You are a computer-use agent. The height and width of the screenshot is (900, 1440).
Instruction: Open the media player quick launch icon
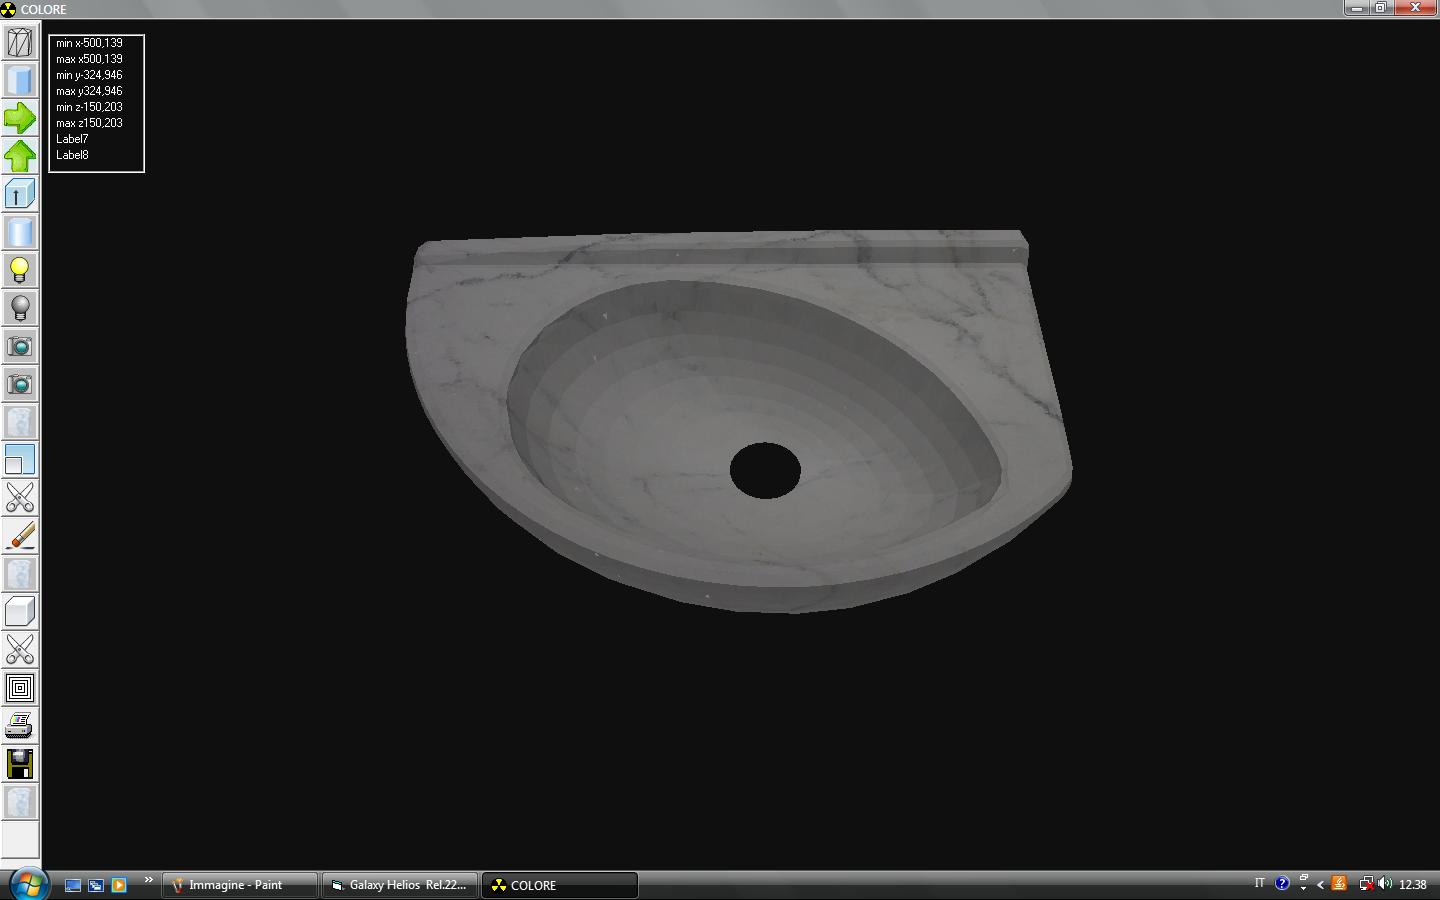click(119, 885)
